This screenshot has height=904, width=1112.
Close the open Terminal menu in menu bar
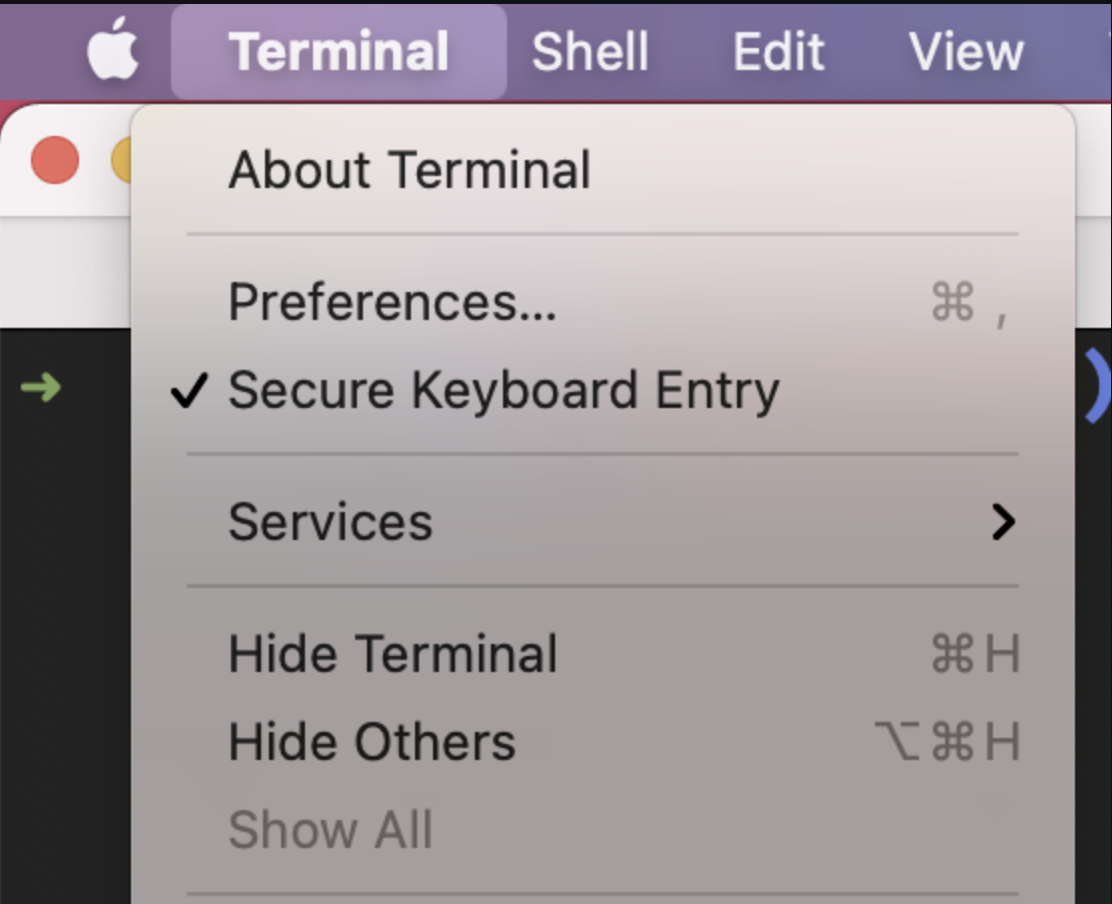tap(338, 52)
